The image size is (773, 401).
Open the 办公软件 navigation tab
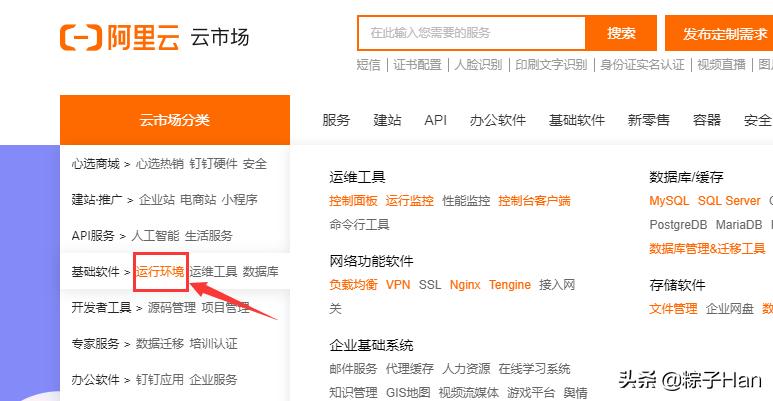coord(497,120)
